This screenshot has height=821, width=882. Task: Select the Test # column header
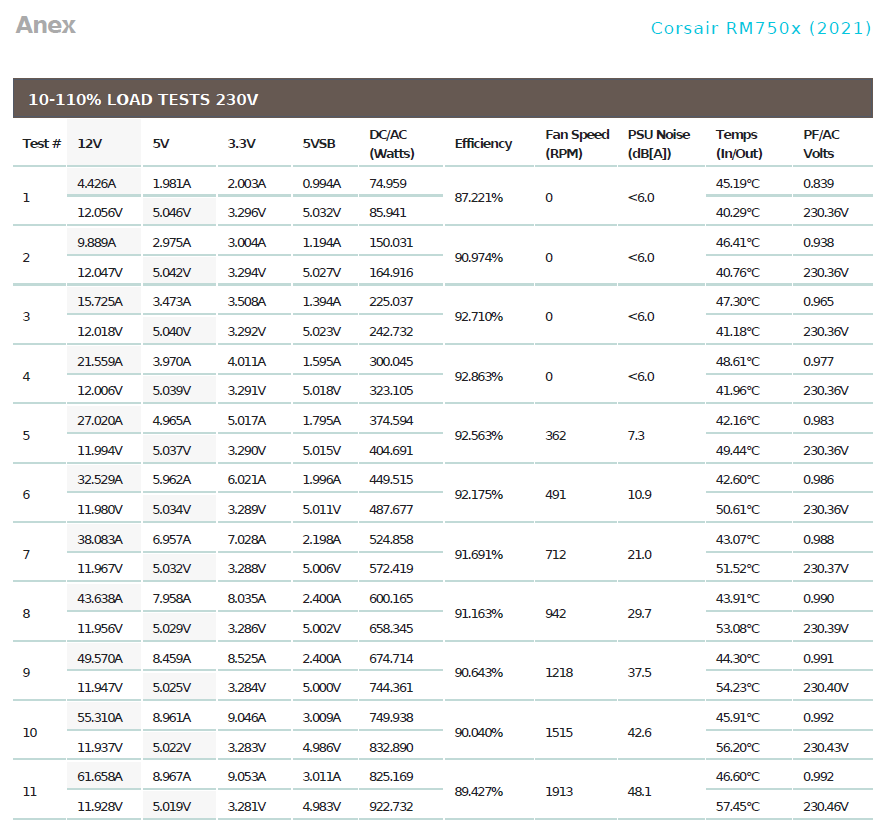(x=42, y=144)
